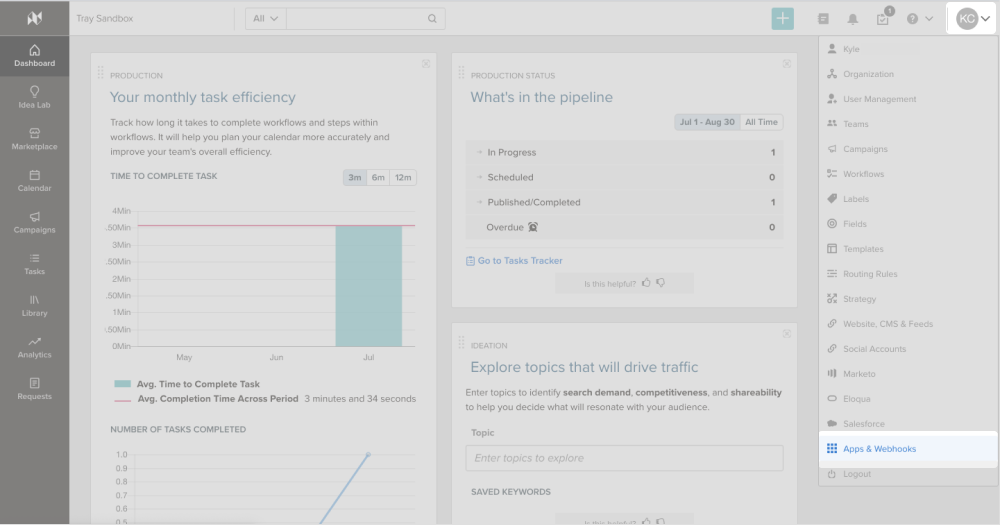The width and height of the screenshot is (1000, 525).
Task: Click the thumbs up helpful icon
Action: coord(646,283)
